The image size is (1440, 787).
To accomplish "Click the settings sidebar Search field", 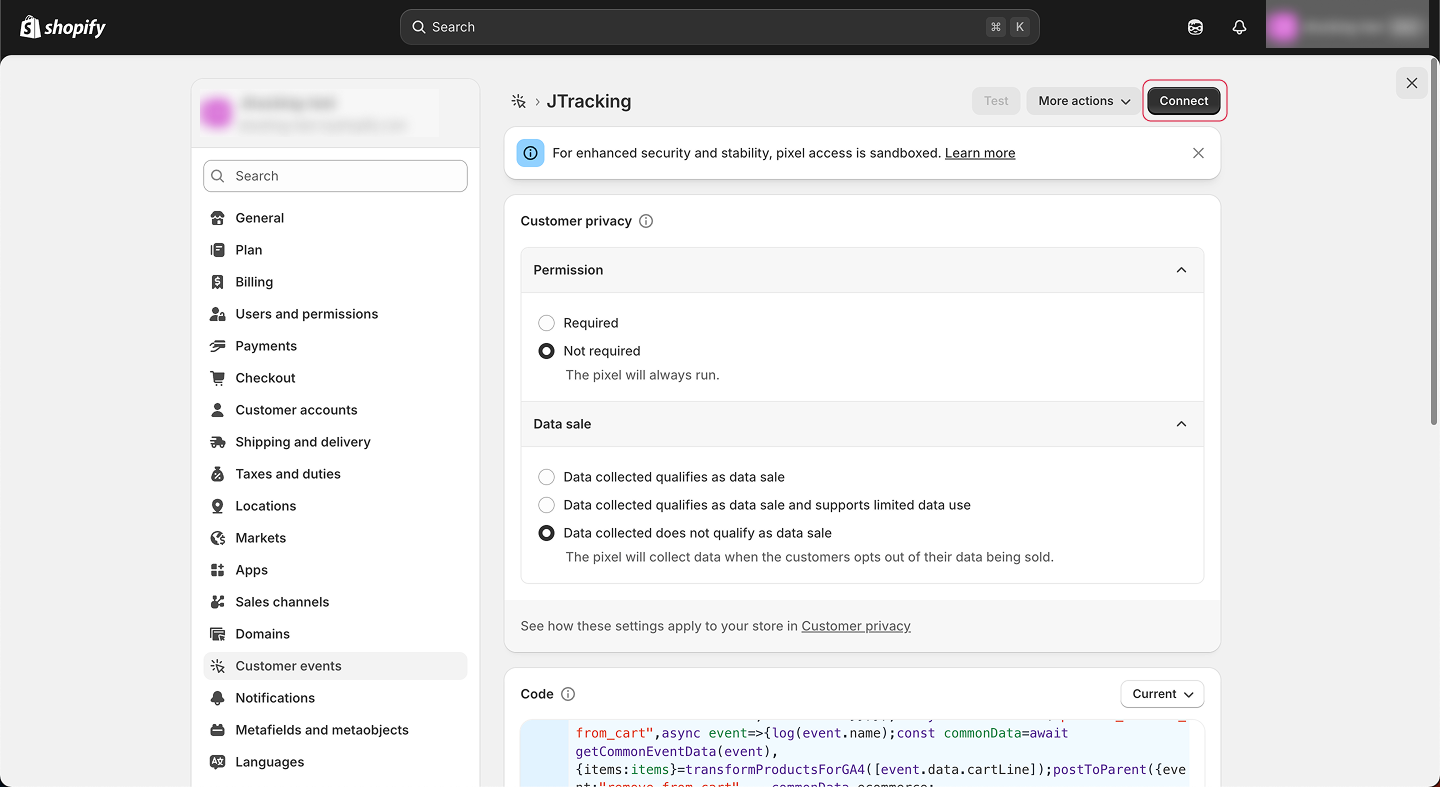I will (335, 176).
